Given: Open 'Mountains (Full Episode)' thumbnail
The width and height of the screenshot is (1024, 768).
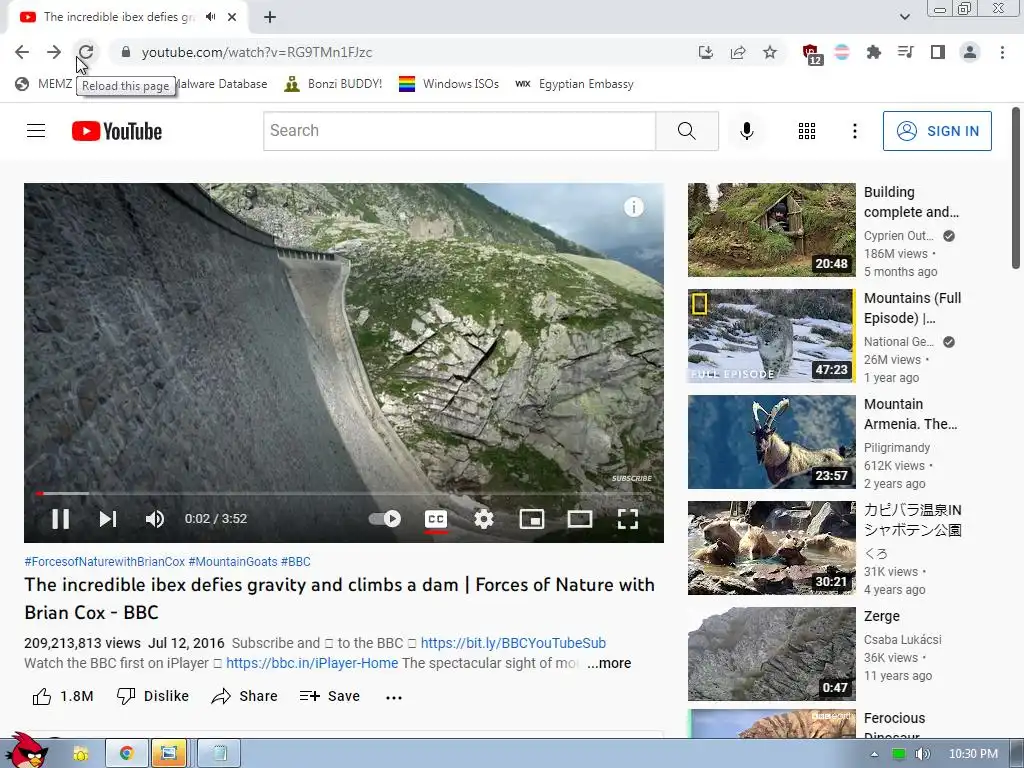Looking at the screenshot, I should point(771,336).
